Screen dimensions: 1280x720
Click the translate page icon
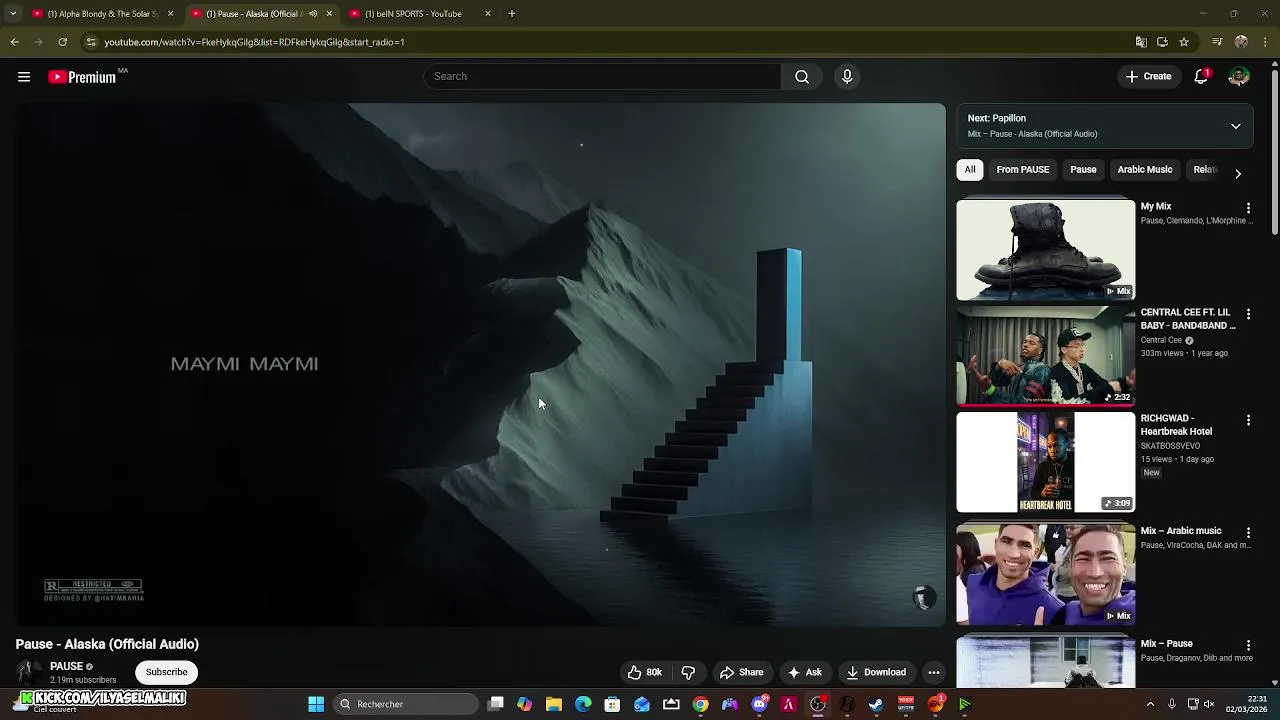[1141, 42]
